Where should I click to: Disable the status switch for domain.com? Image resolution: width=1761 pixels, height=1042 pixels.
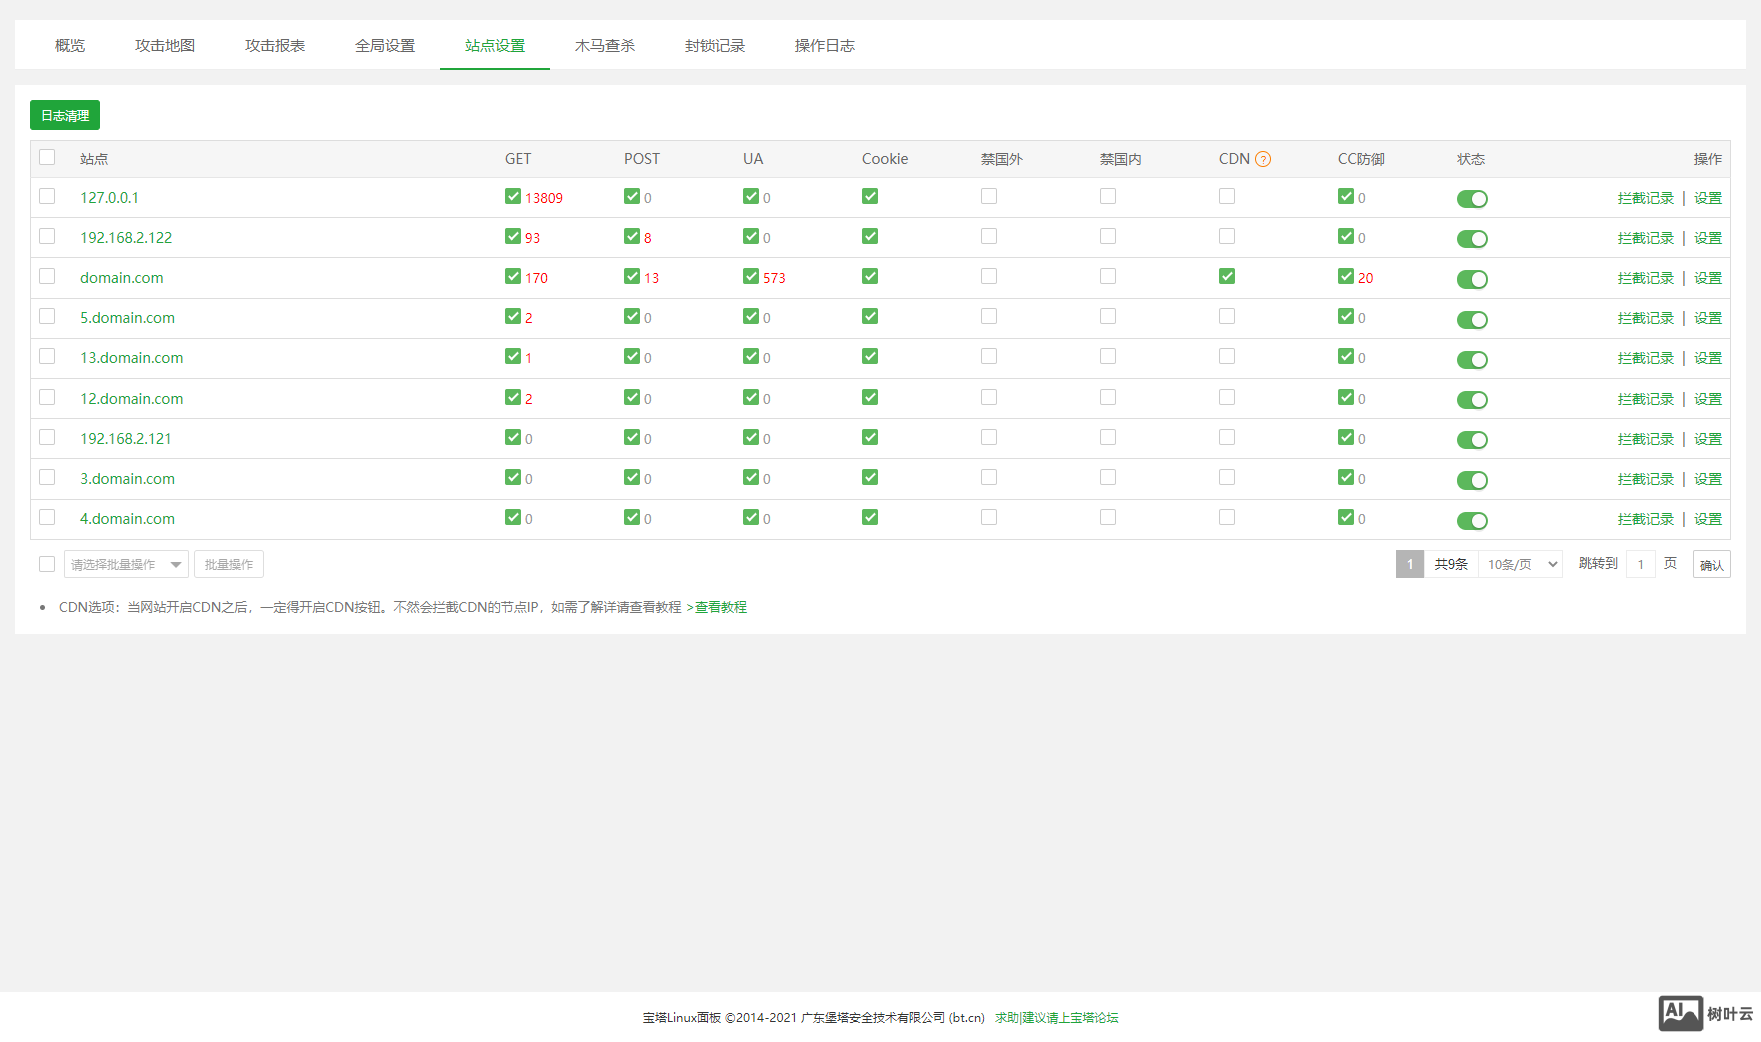pos(1471,279)
